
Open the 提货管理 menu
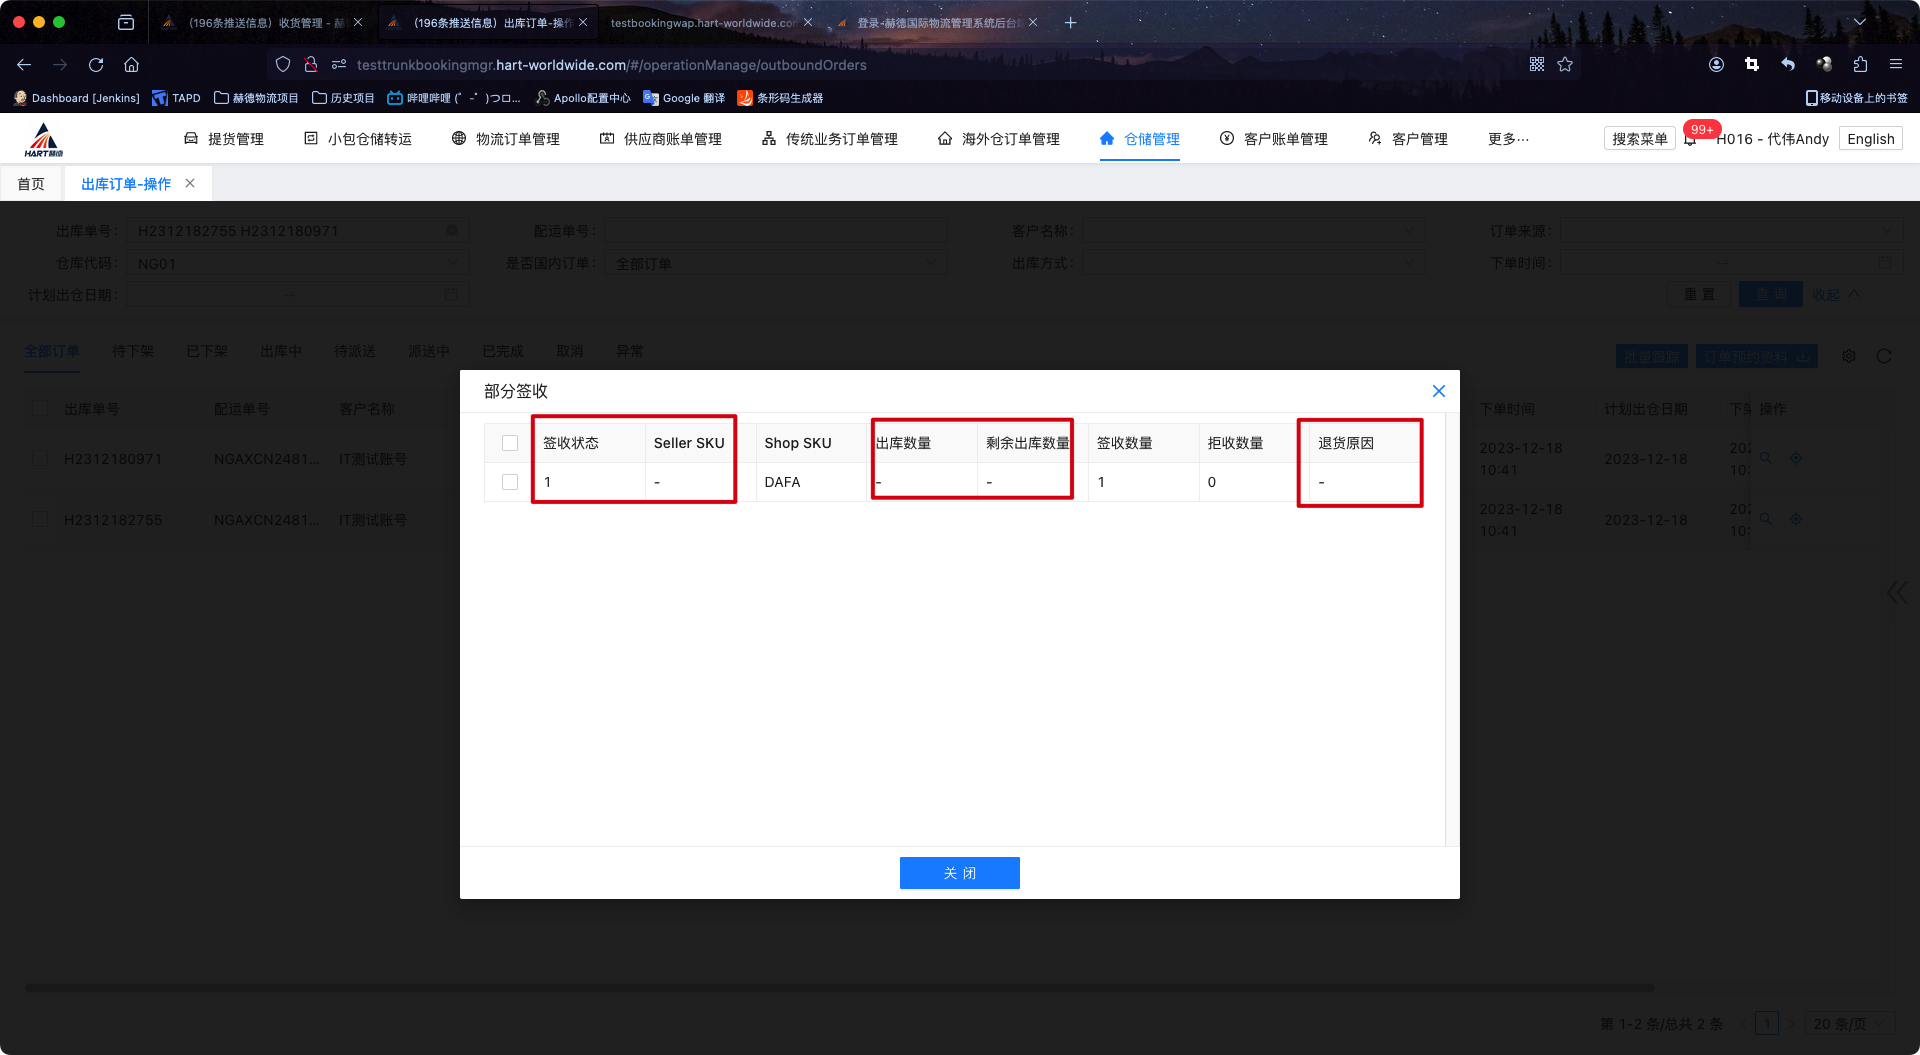224,139
